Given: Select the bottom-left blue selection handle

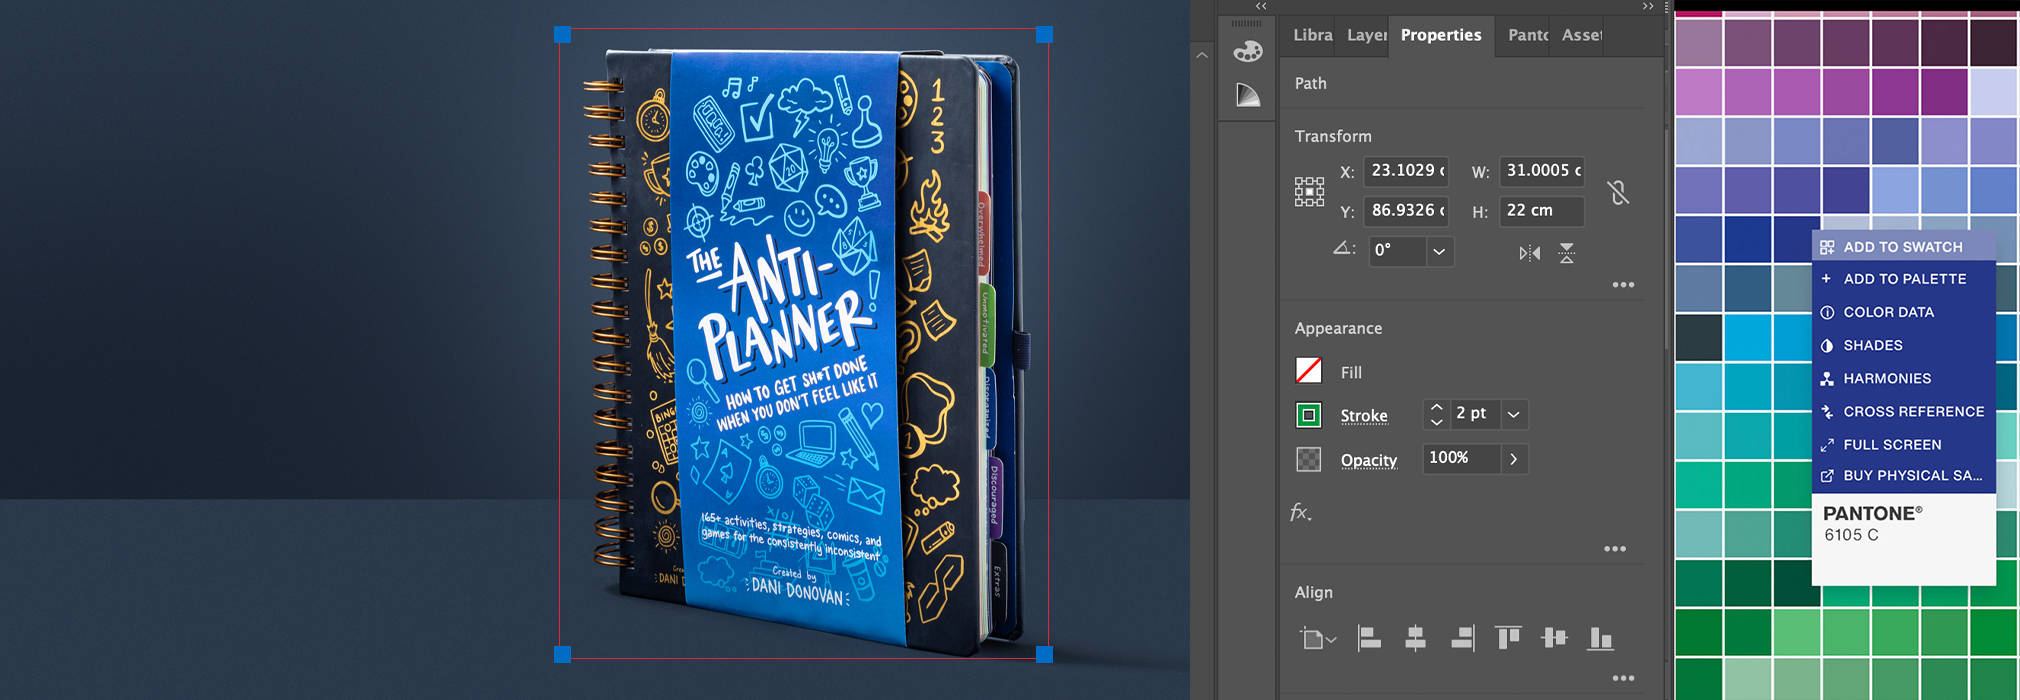Looking at the screenshot, I should [x=563, y=654].
